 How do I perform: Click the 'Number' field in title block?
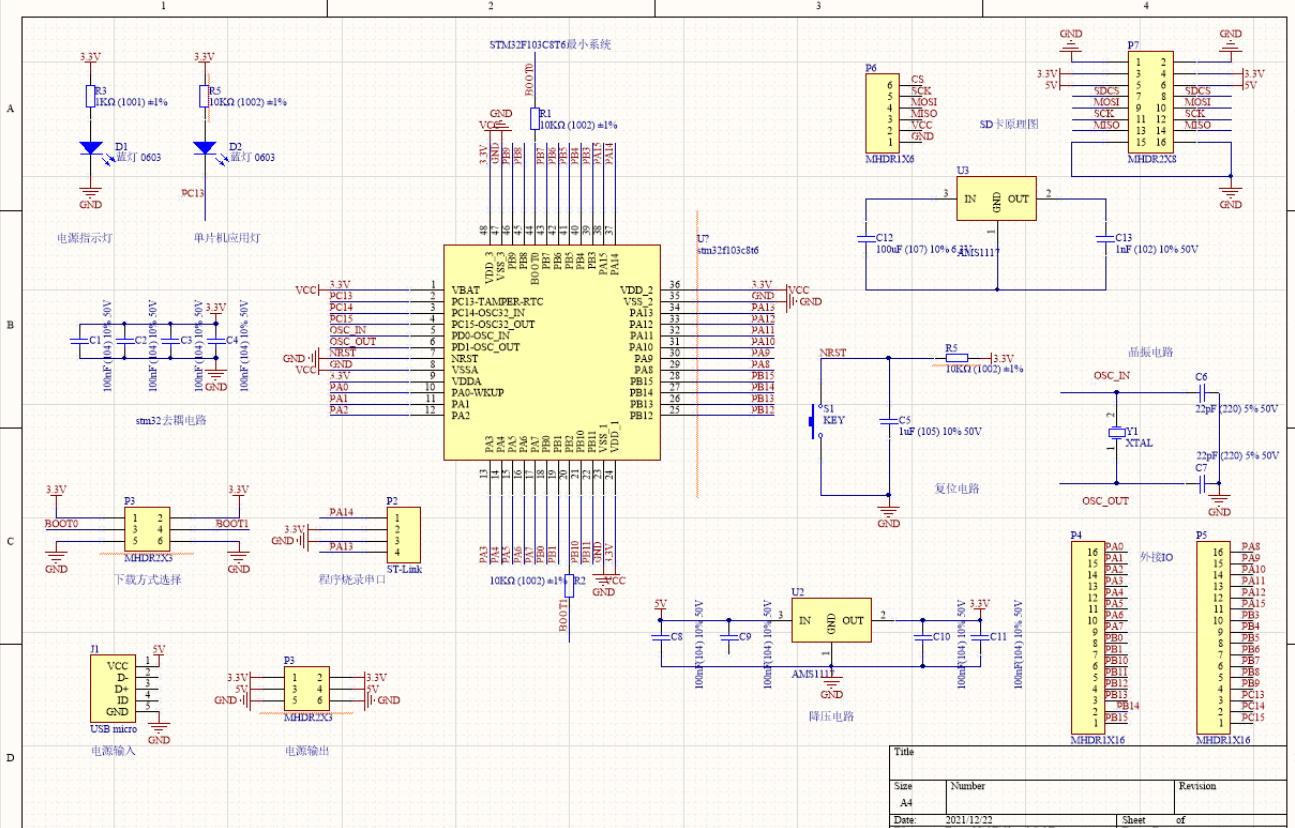click(968, 786)
